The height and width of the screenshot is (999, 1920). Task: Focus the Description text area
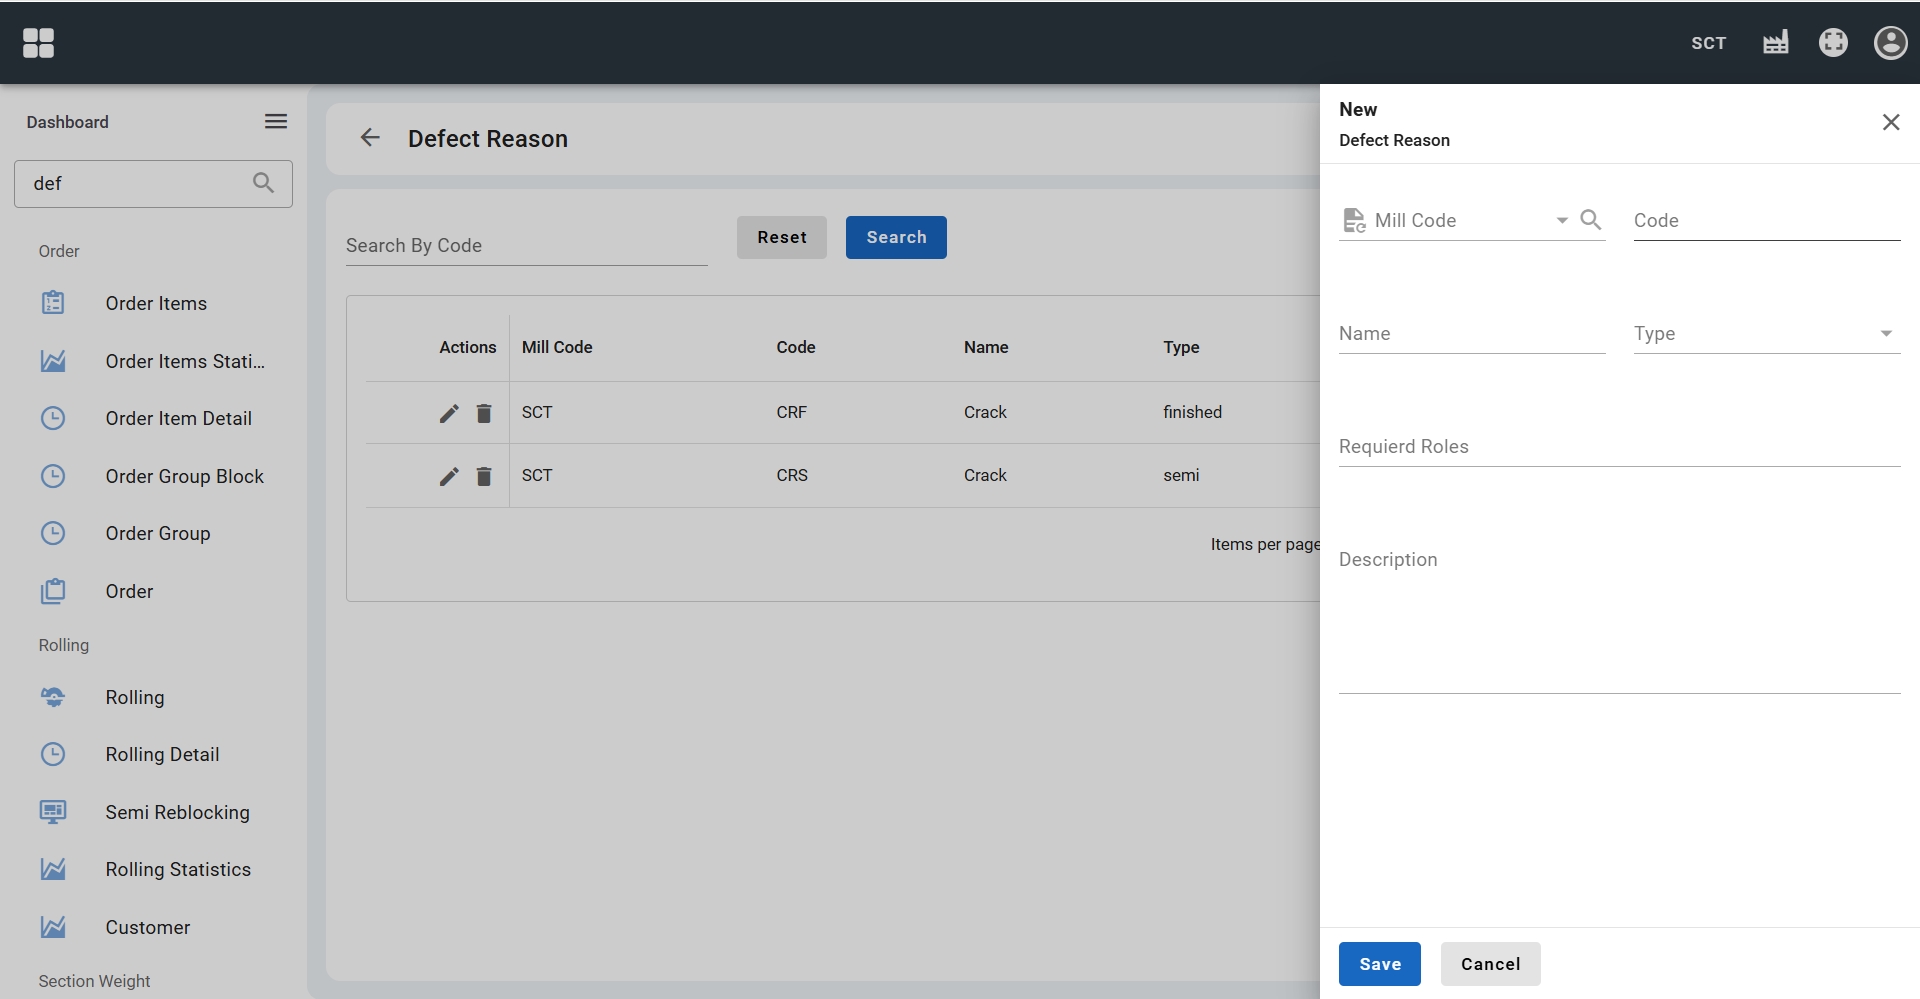point(1618,620)
